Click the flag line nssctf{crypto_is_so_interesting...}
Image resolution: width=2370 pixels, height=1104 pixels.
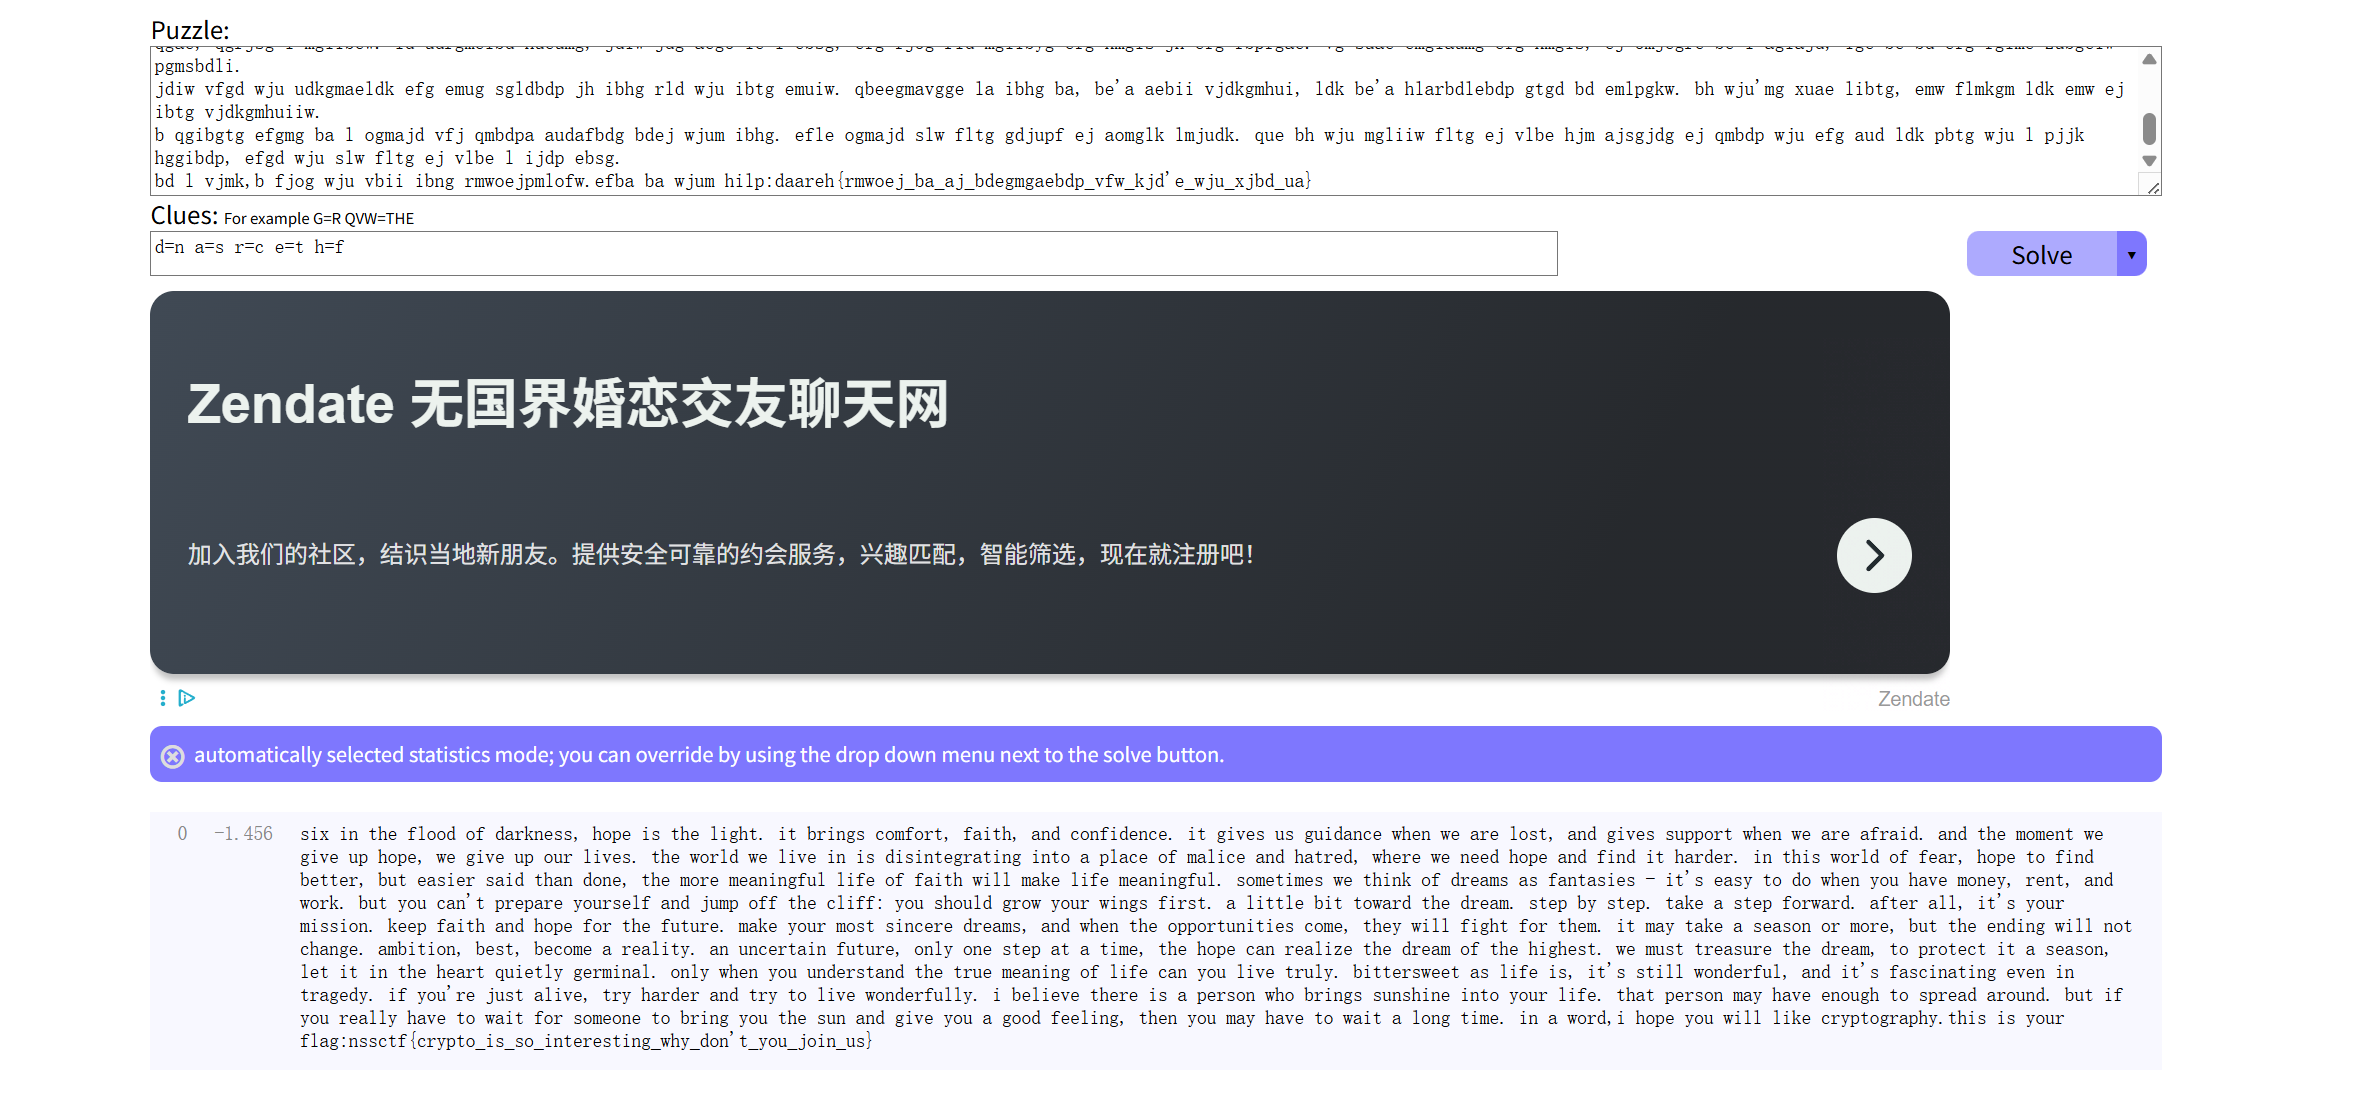[586, 1041]
